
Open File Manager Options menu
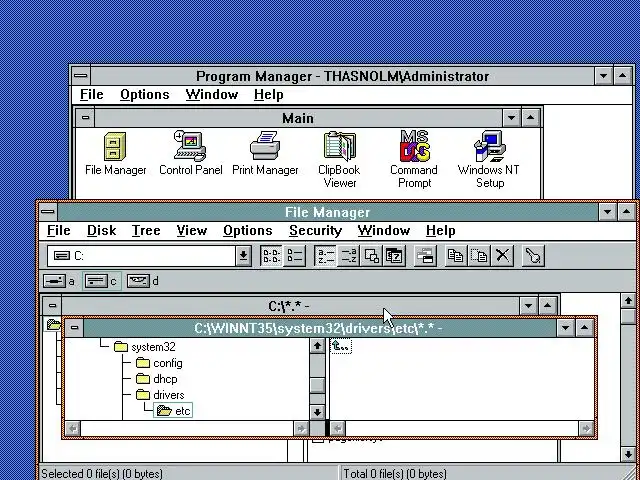247,231
